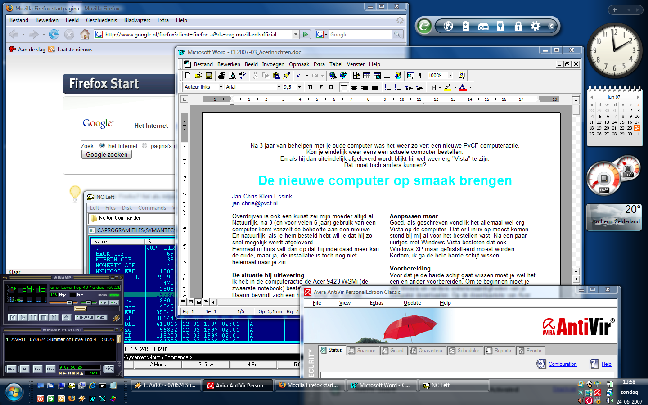Click the Winamp balance slider
The image size is (648, 405).
(89, 303)
